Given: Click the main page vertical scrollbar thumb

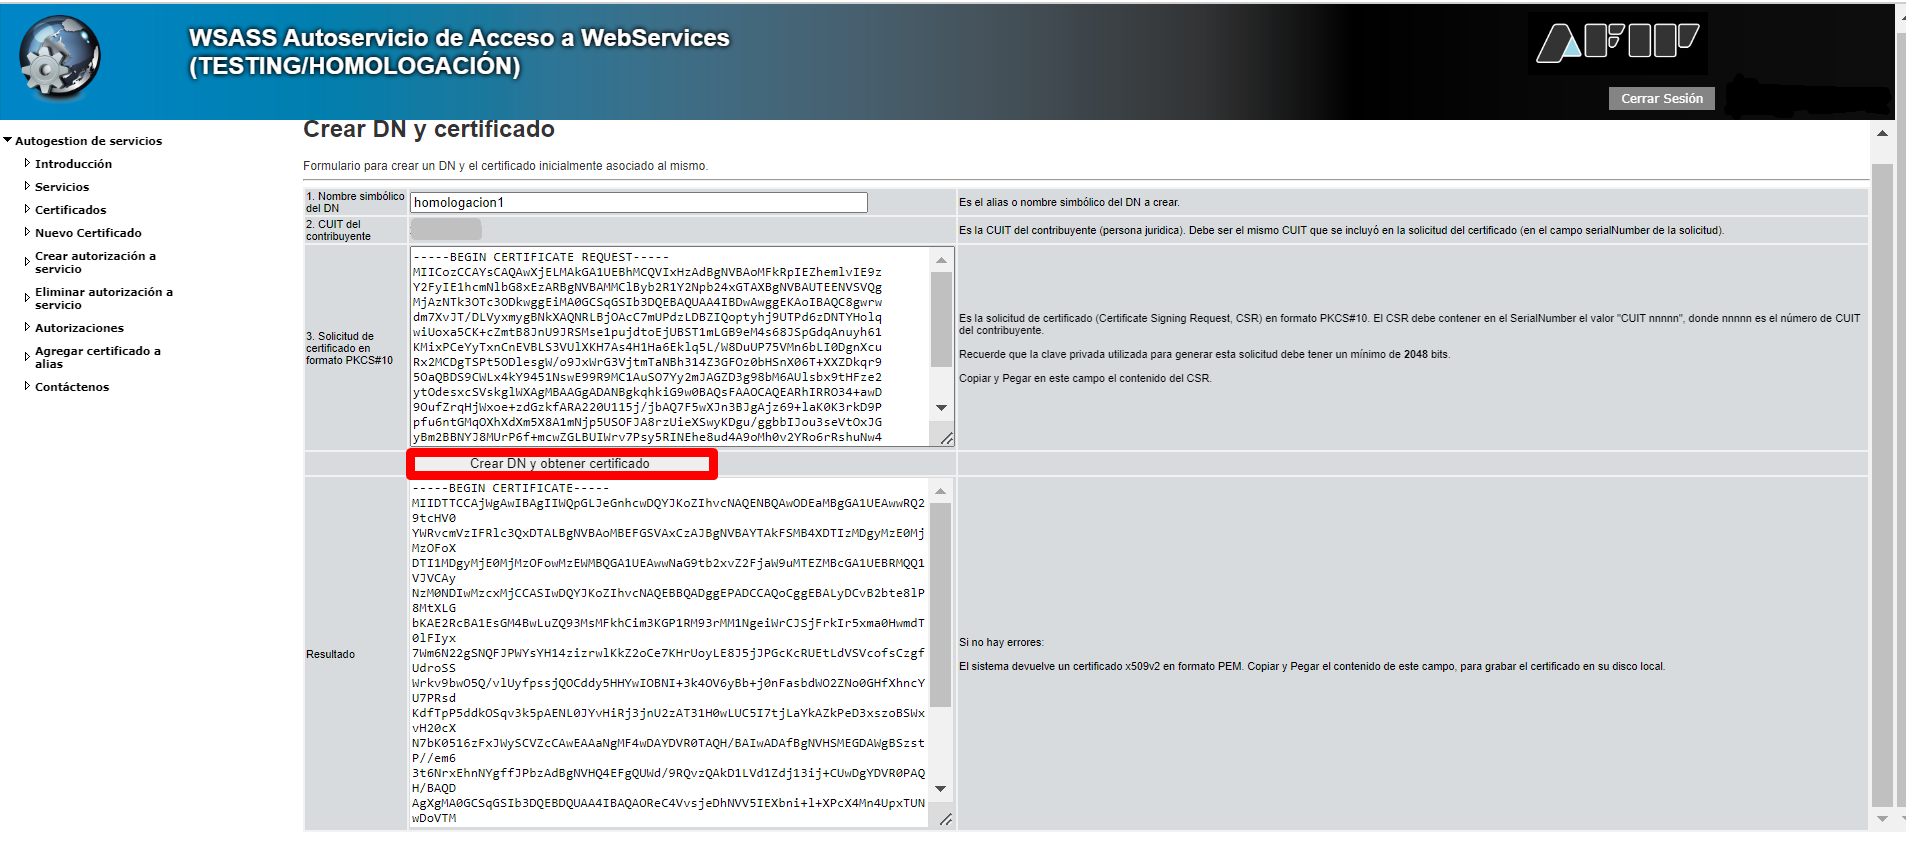Looking at the screenshot, I should 1882,484.
